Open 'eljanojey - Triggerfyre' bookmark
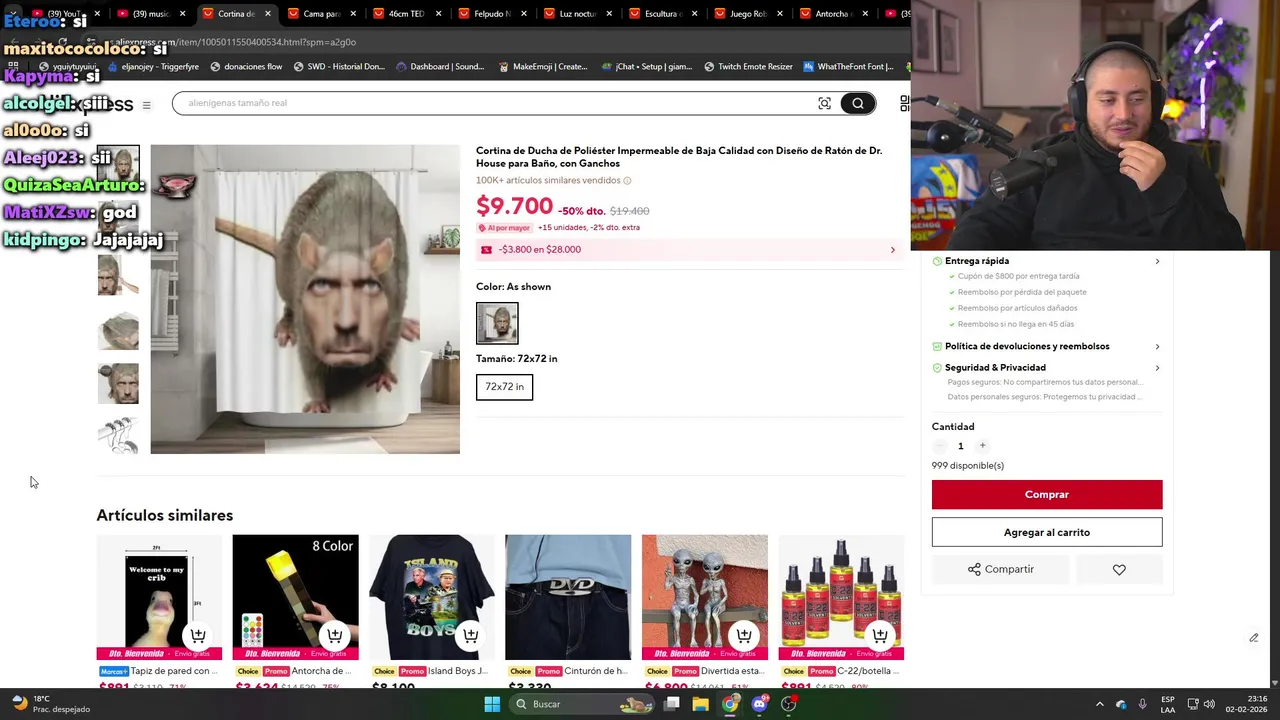Viewport: 1280px width, 720px height. coord(153,67)
